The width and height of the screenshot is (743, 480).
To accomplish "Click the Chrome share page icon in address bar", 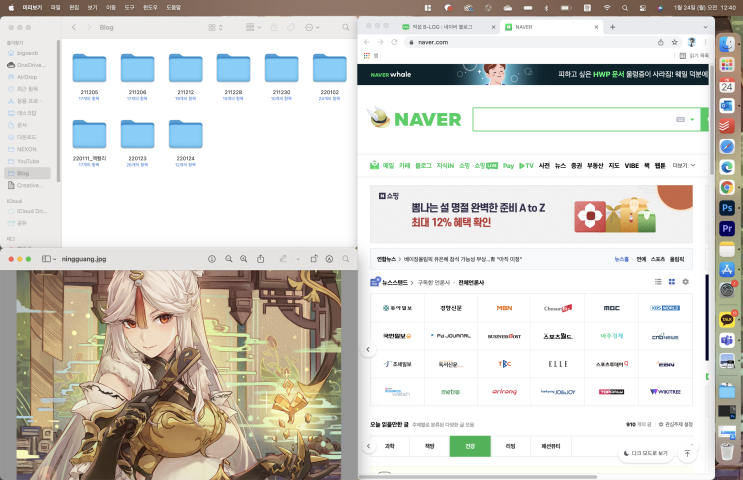I will click(661, 42).
